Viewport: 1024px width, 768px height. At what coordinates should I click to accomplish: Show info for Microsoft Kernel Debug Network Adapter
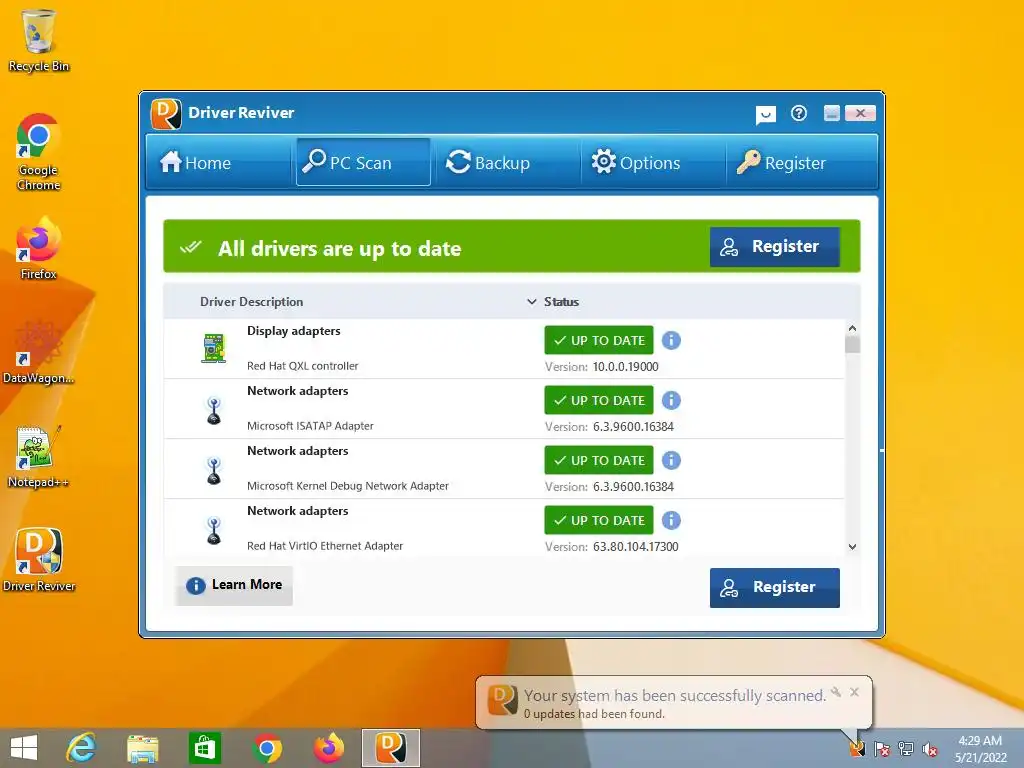click(671, 460)
